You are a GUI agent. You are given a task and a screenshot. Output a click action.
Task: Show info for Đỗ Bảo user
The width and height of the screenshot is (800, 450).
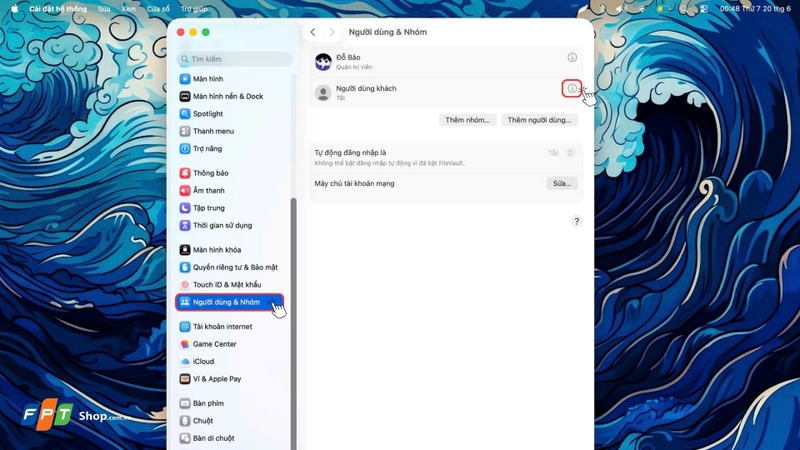click(572, 58)
